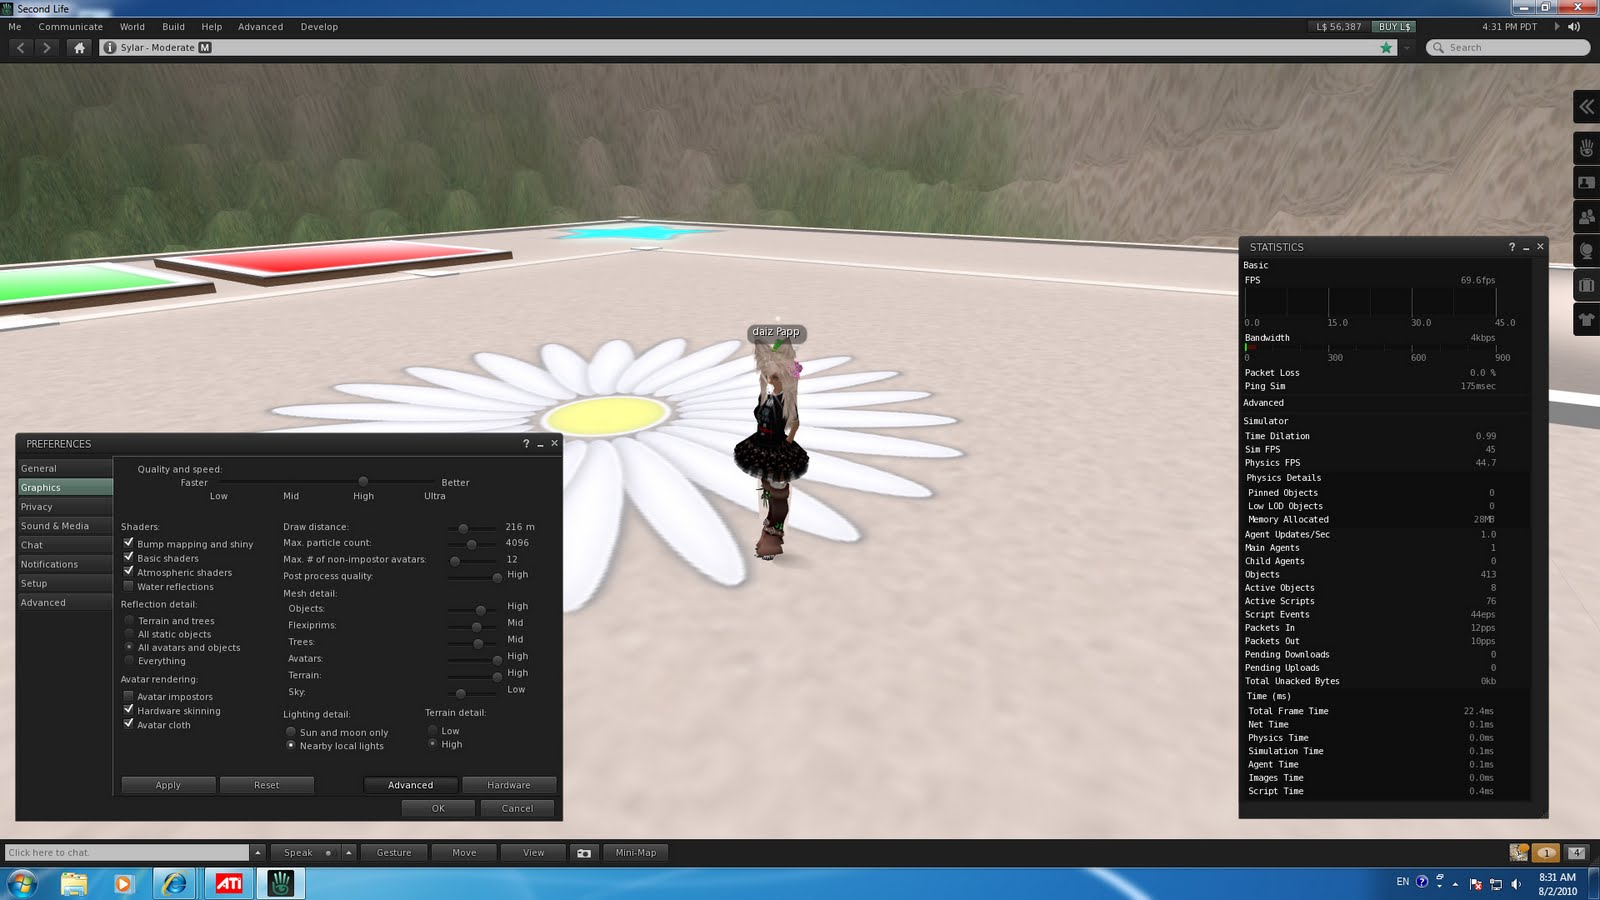Adjust the Draw distance slider
This screenshot has width=1600, height=900.
coord(464,527)
